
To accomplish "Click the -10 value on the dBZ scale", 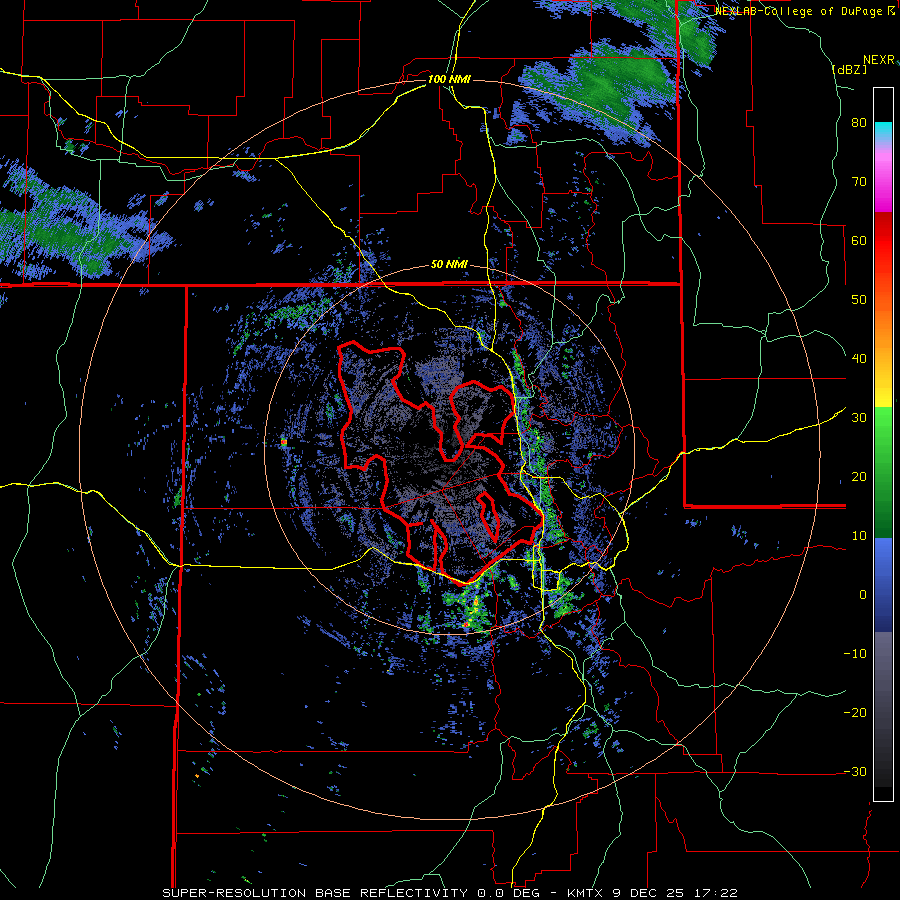I will (x=855, y=654).
